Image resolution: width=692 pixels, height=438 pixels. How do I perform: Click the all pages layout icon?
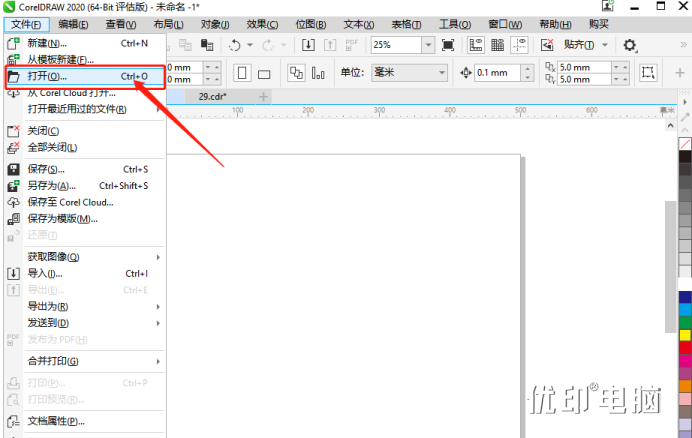pos(296,73)
